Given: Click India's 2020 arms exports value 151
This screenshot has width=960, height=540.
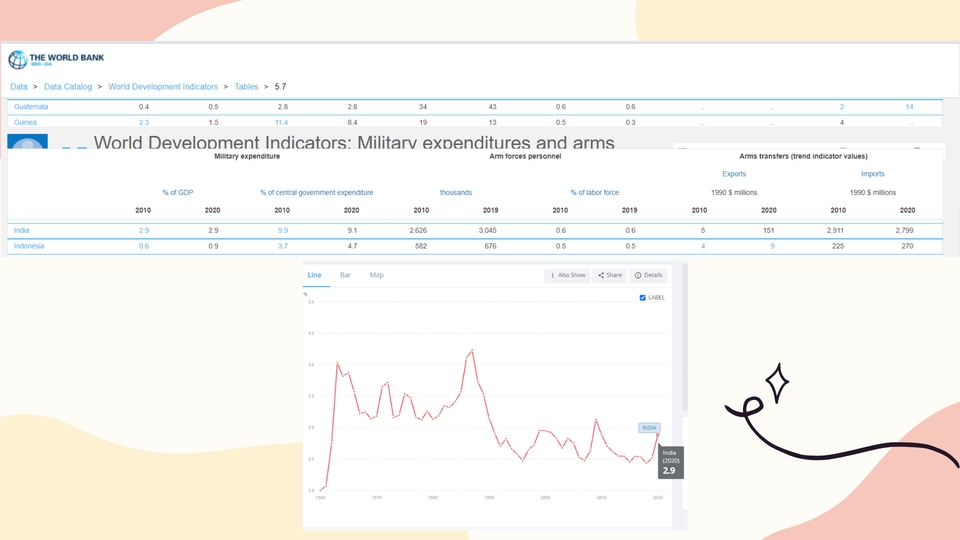Looking at the screenshot, I should pyautogui.click(x=768, y=231).
